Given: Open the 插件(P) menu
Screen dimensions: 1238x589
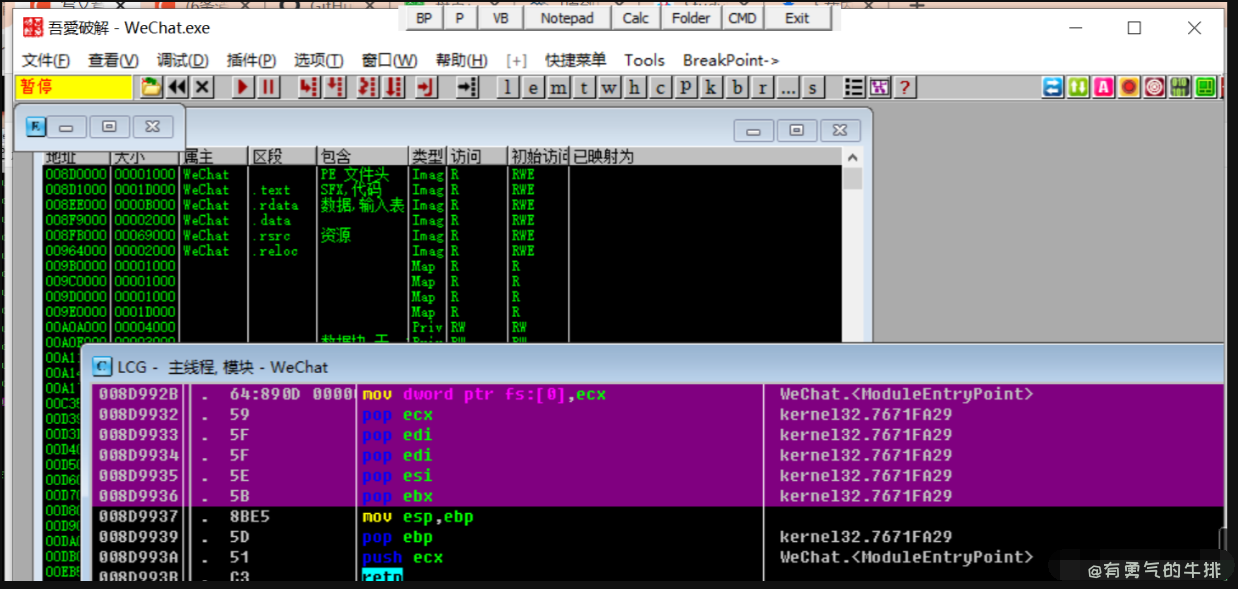Looking at the screenshot, I should (251, 60).
